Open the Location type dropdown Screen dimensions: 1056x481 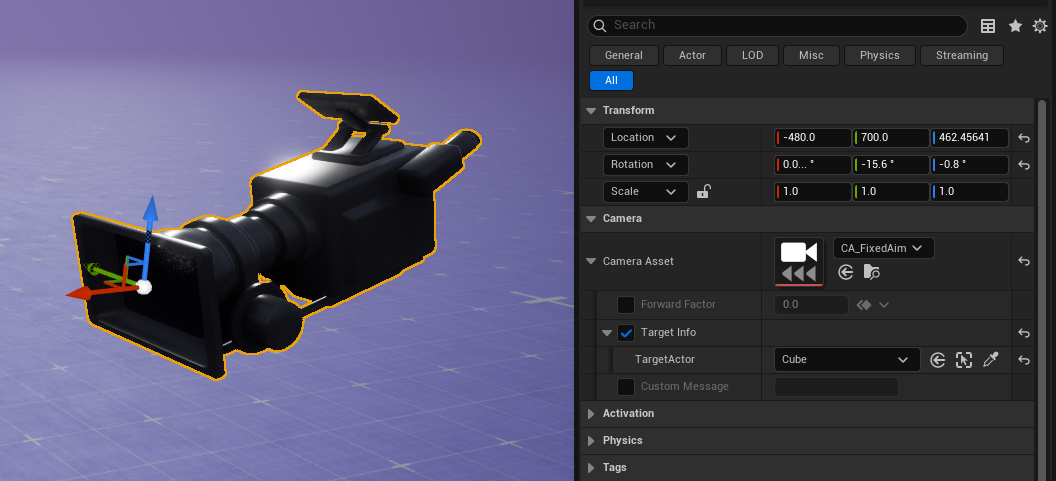645,138
